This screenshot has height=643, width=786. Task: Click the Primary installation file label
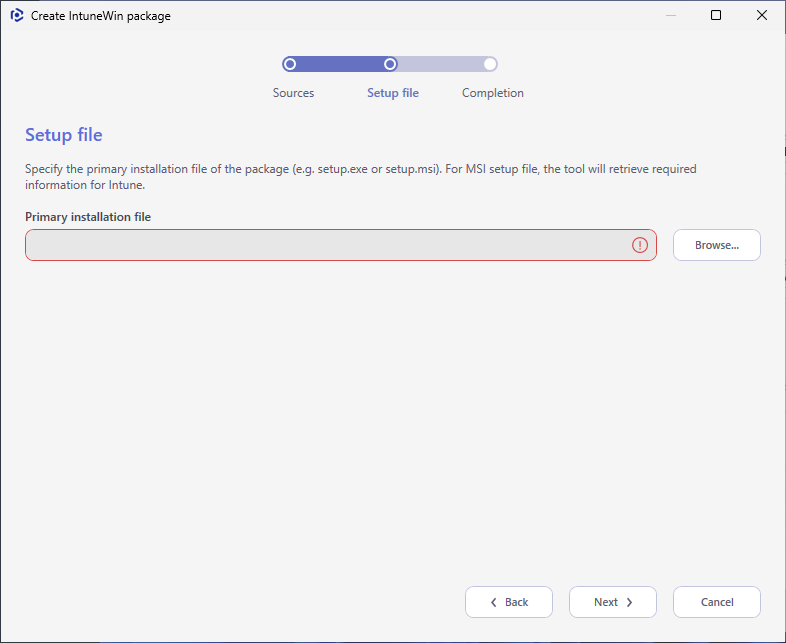pos(88,217)
